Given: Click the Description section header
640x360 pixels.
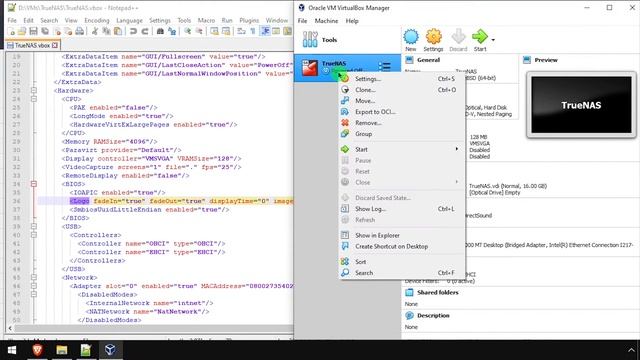Looking at the screenshot, I should point(433,316).
